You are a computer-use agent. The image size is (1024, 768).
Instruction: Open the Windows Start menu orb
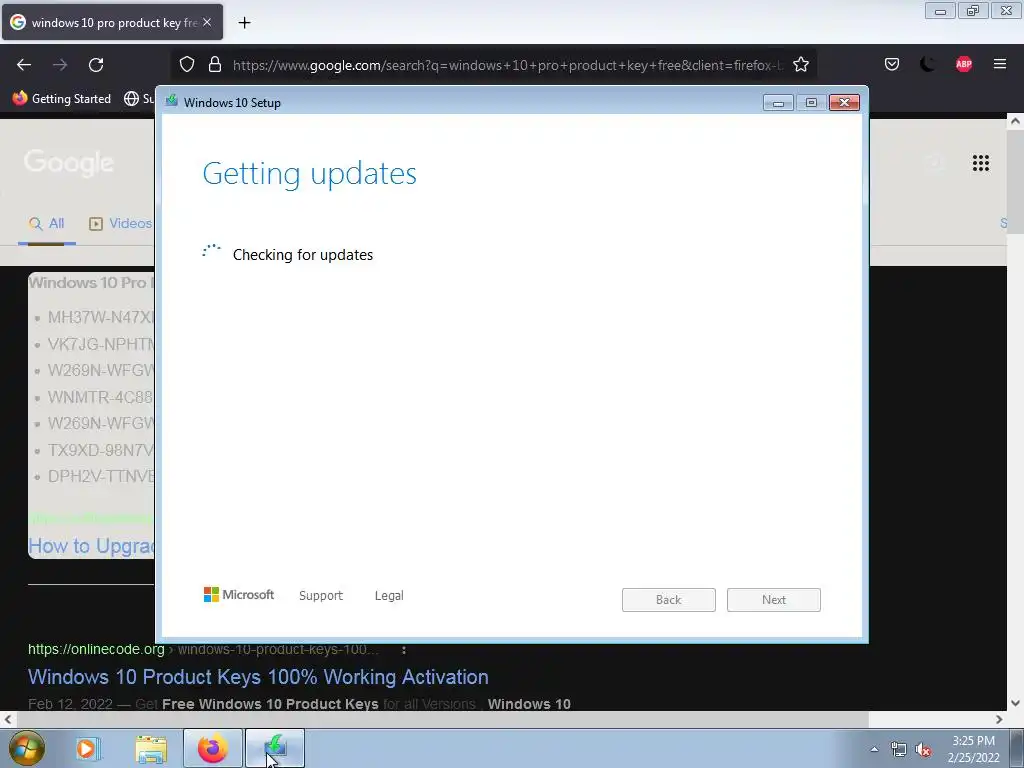coord(27,748)
